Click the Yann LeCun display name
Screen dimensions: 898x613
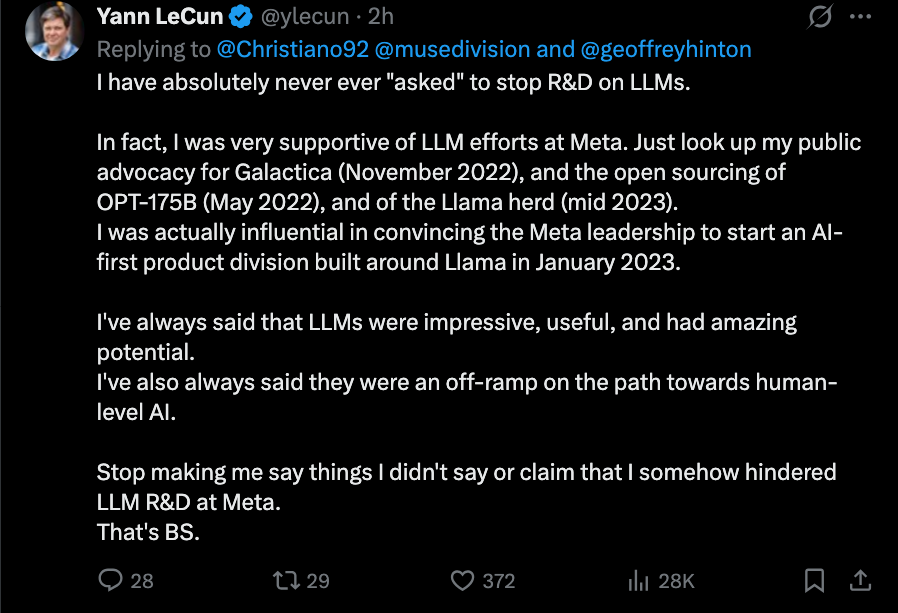click(160, 16)
